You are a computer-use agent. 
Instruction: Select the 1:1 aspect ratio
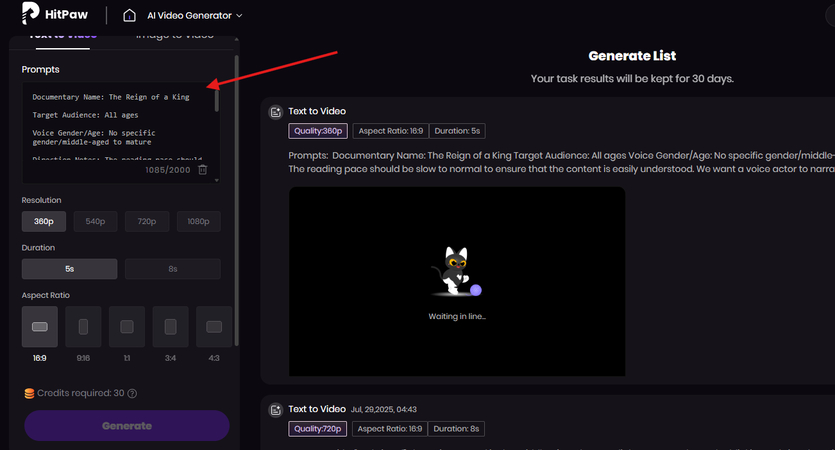pos(127,326)
